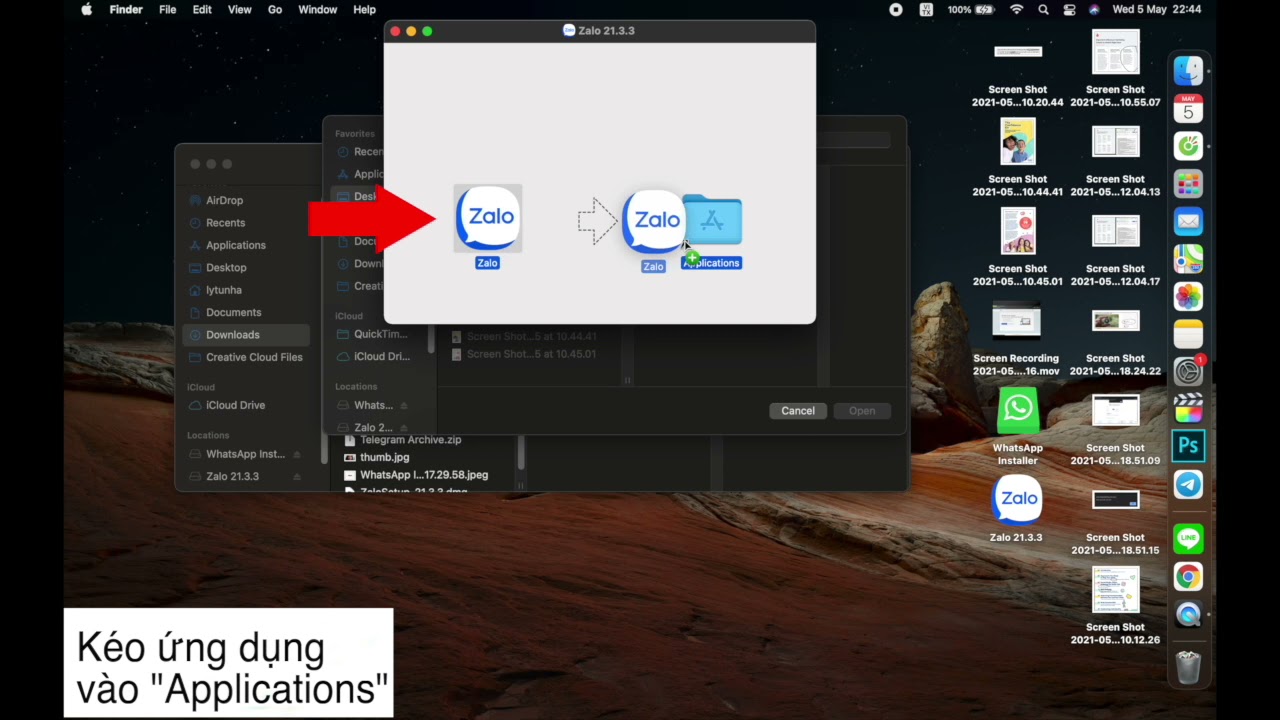This screenshot has height=720, width=1280.
Task: Select Screen Shot 2021-05...18.24.22 on desktop
Action: pyautogui.click(x=1115, y=343)
